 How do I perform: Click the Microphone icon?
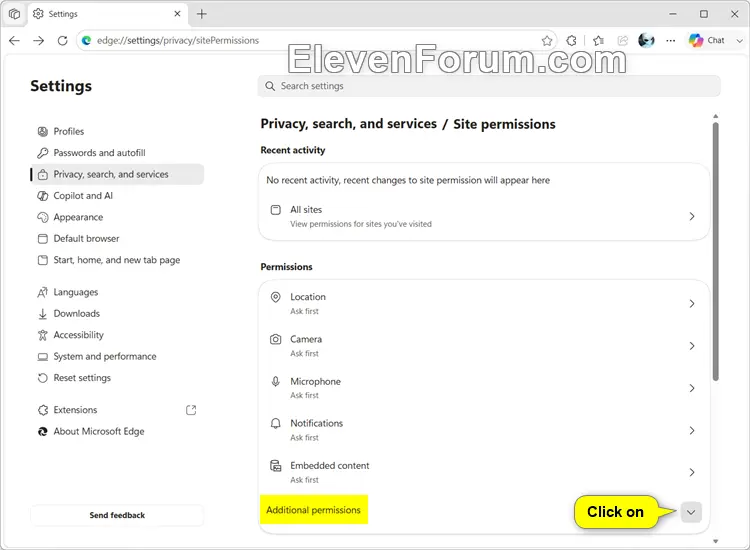coord(276,382)
